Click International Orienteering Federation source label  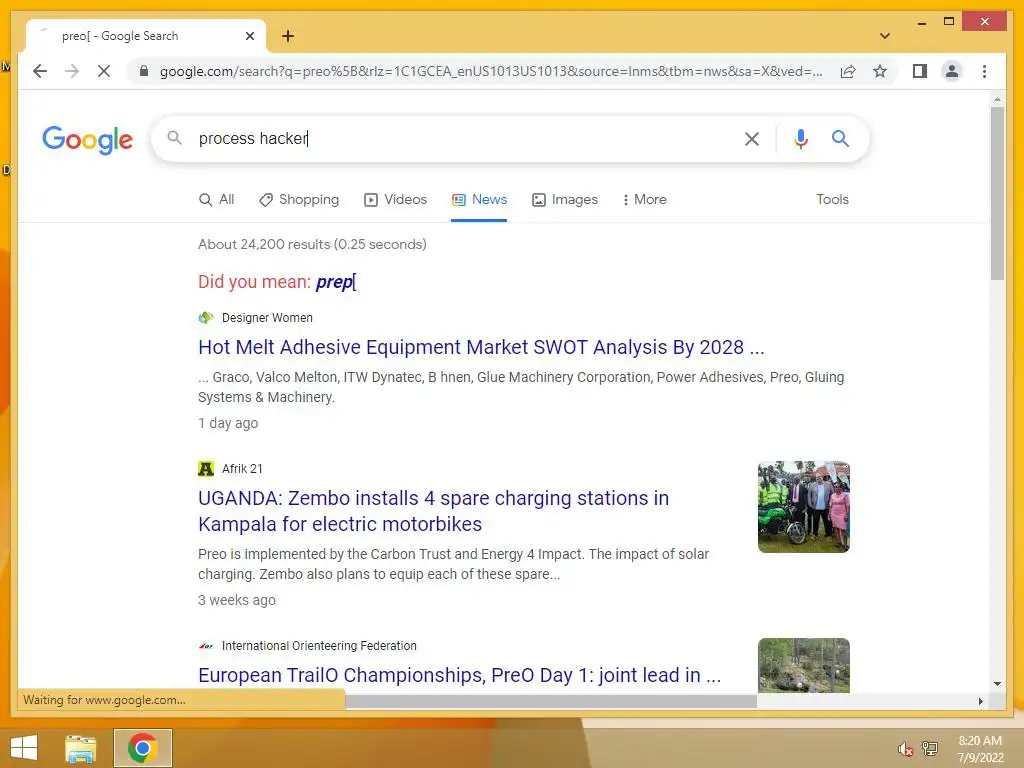[x=319, y=646]
